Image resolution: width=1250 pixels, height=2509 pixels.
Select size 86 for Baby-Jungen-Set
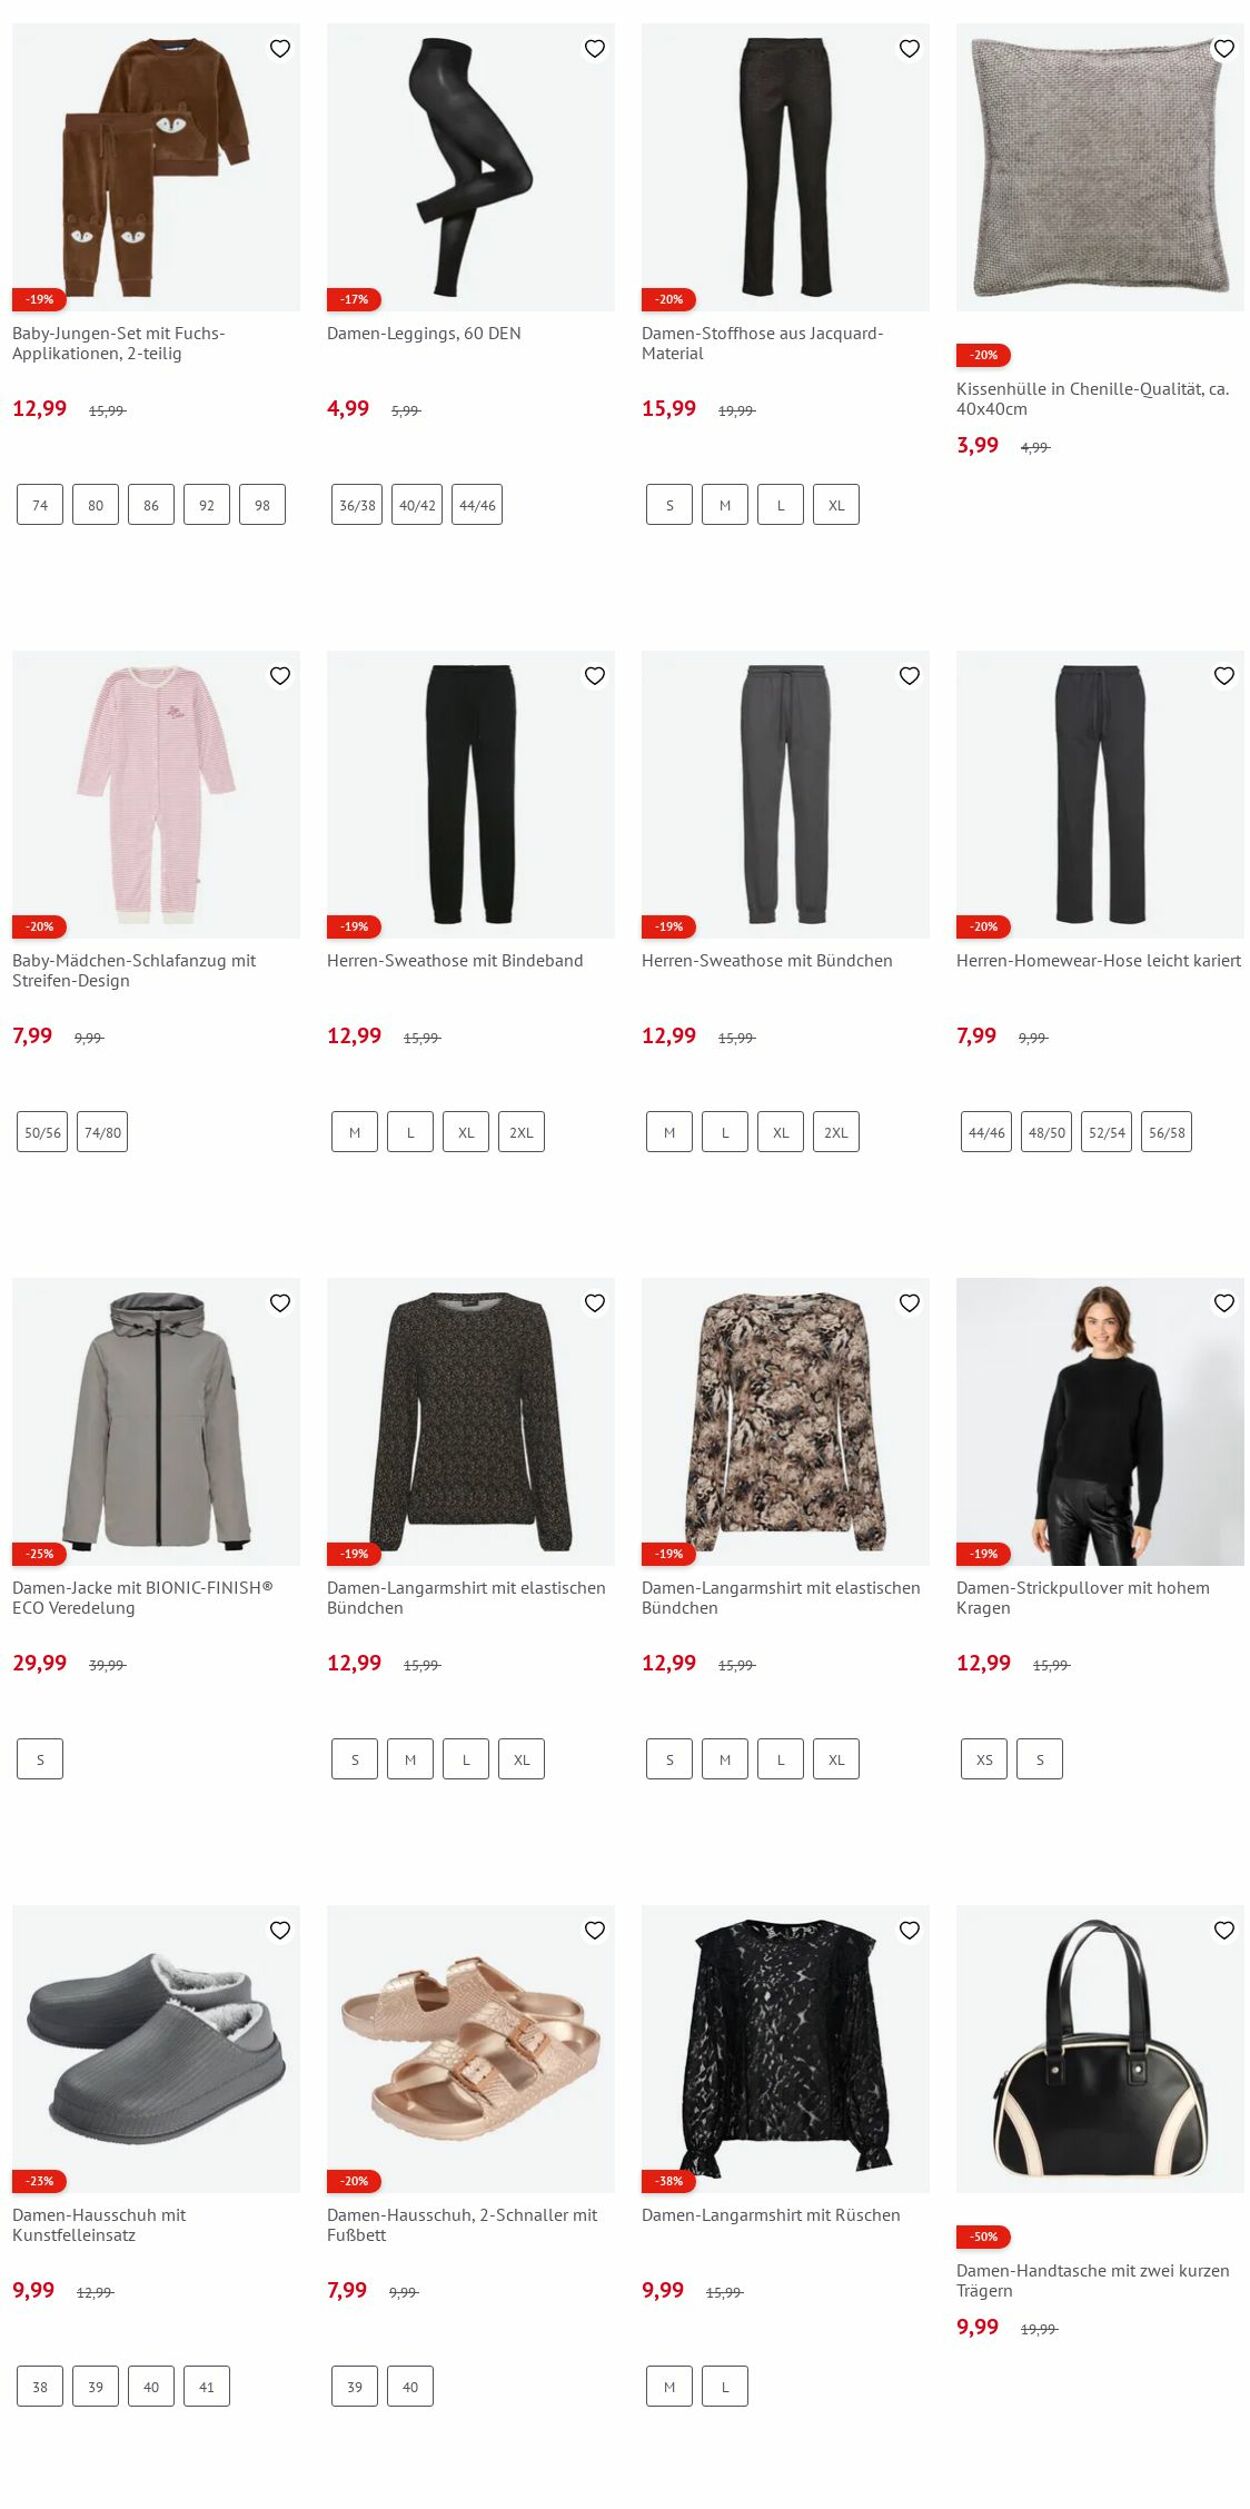point(151,505)
